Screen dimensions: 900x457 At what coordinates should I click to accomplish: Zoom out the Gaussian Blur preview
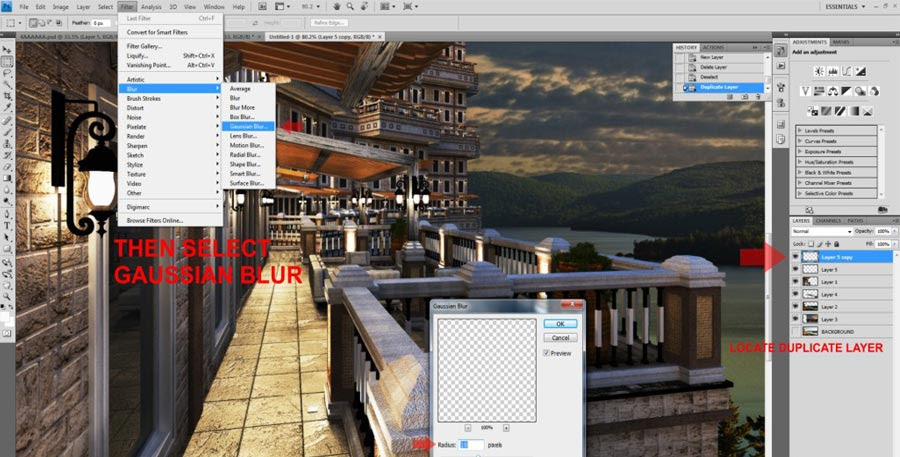[468, 428]
